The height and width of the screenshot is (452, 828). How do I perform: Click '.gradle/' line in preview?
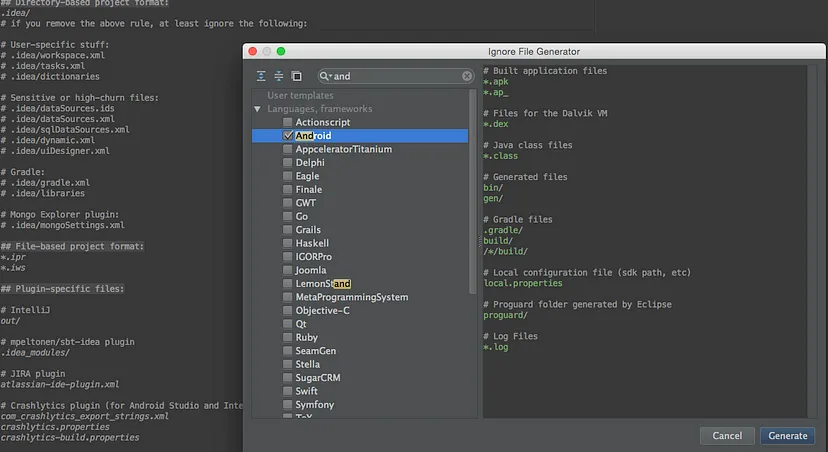click(x=503, y=230)
